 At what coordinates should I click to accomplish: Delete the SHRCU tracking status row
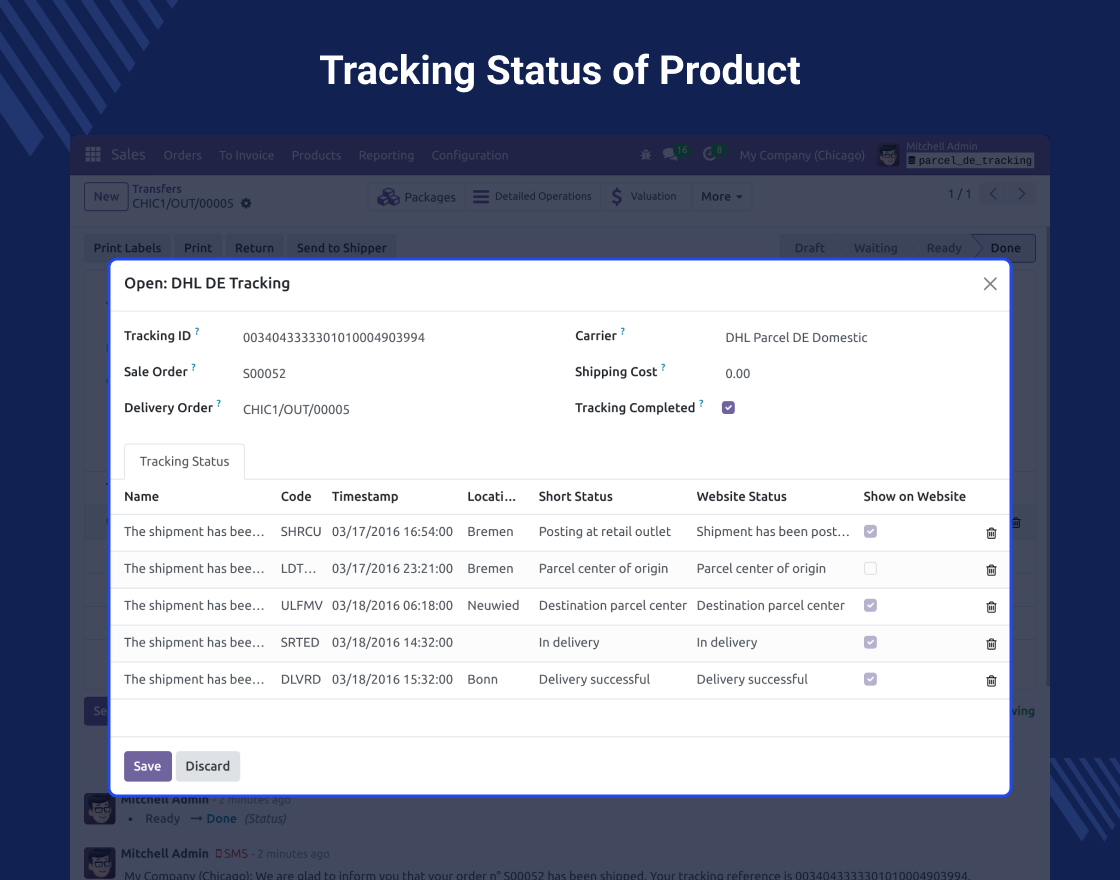[991, 533]
